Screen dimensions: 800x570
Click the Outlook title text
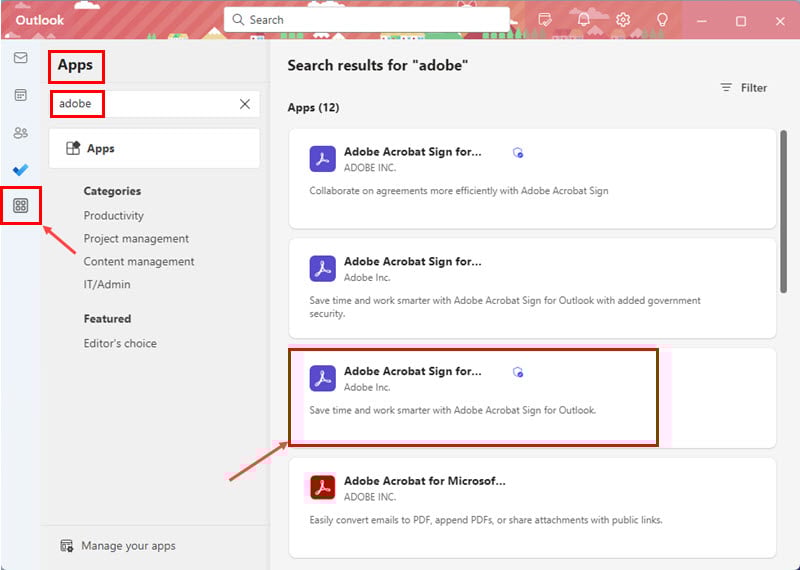(x=40, y=20)
